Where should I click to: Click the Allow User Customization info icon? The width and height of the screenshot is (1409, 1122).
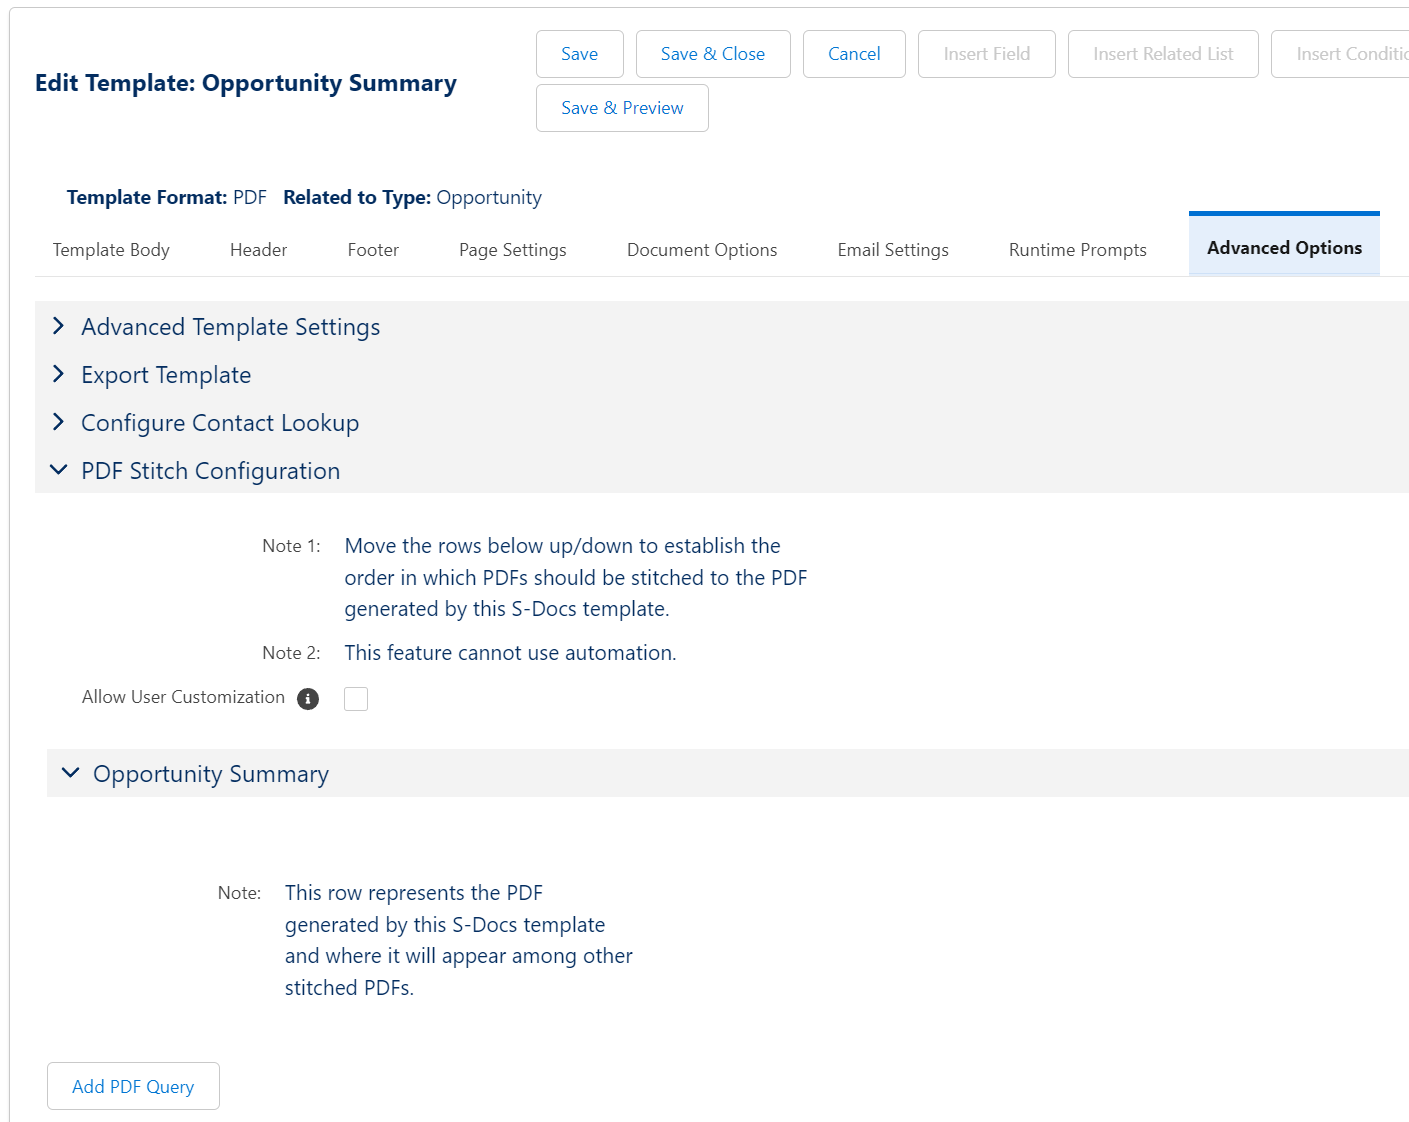tap(308, 699)
